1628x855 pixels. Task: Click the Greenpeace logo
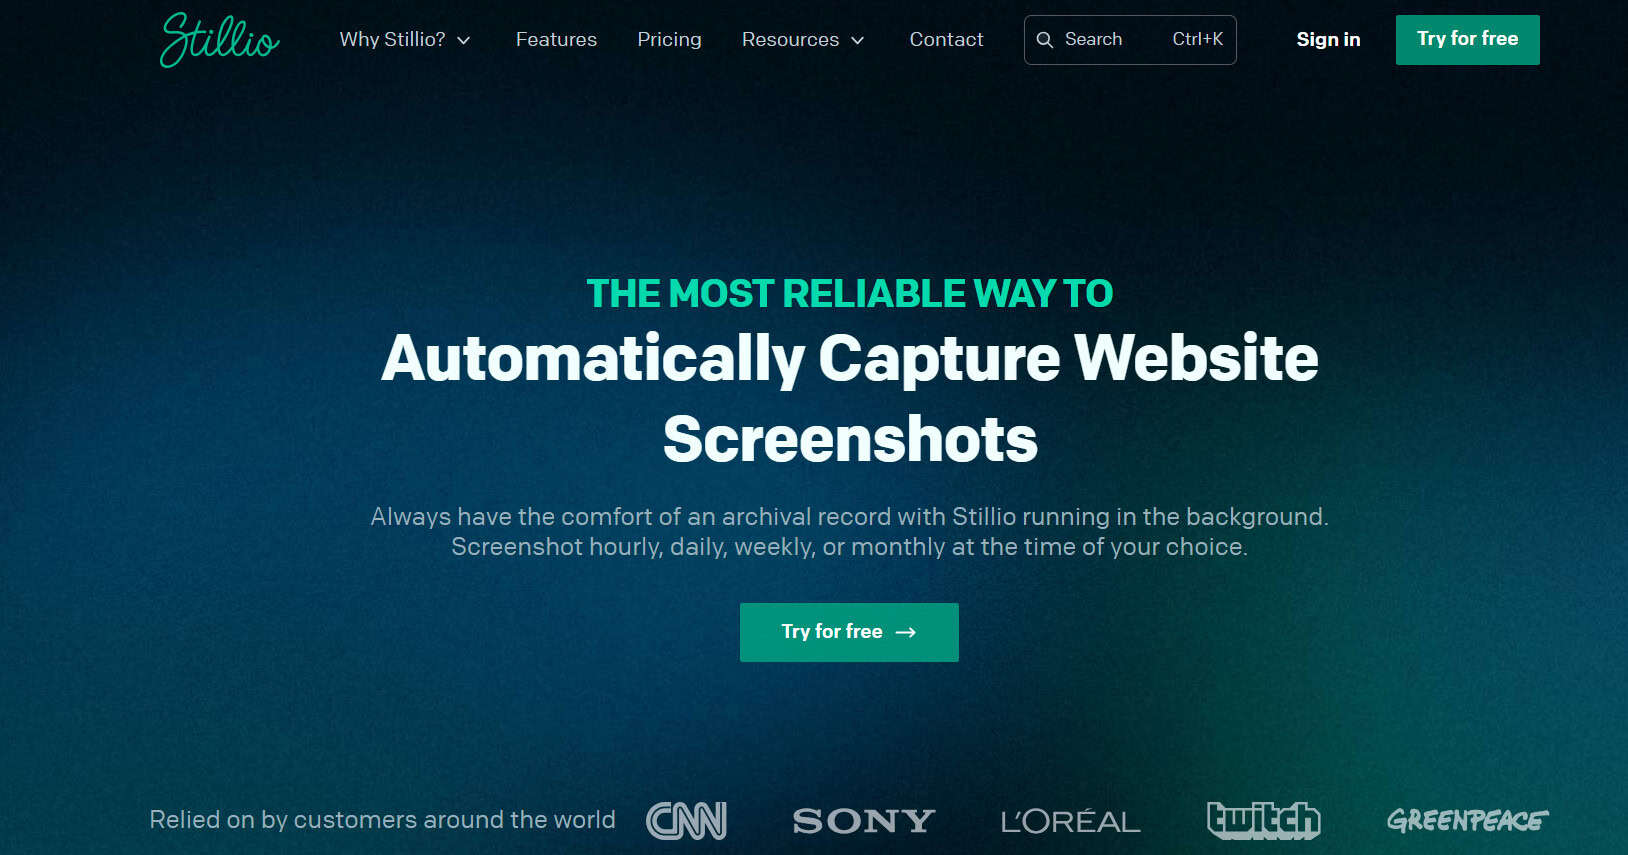tap(1467, 821)
